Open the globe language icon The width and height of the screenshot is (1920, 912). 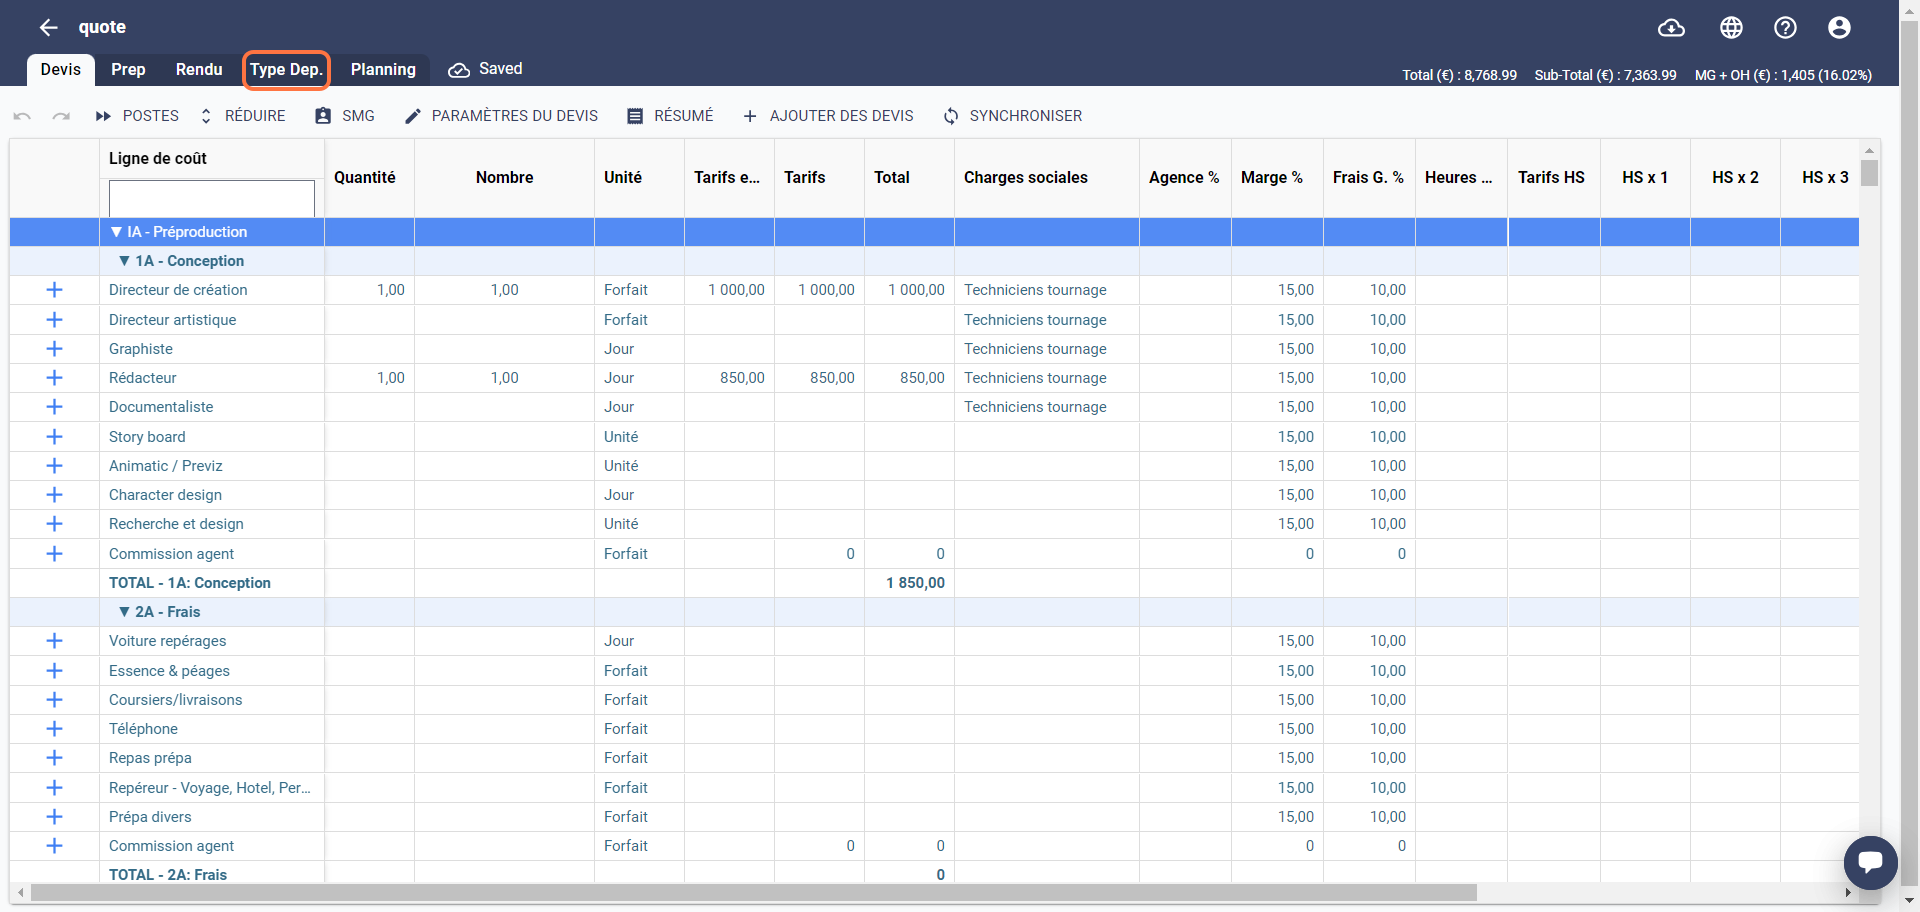click(x=1731, y=28)
